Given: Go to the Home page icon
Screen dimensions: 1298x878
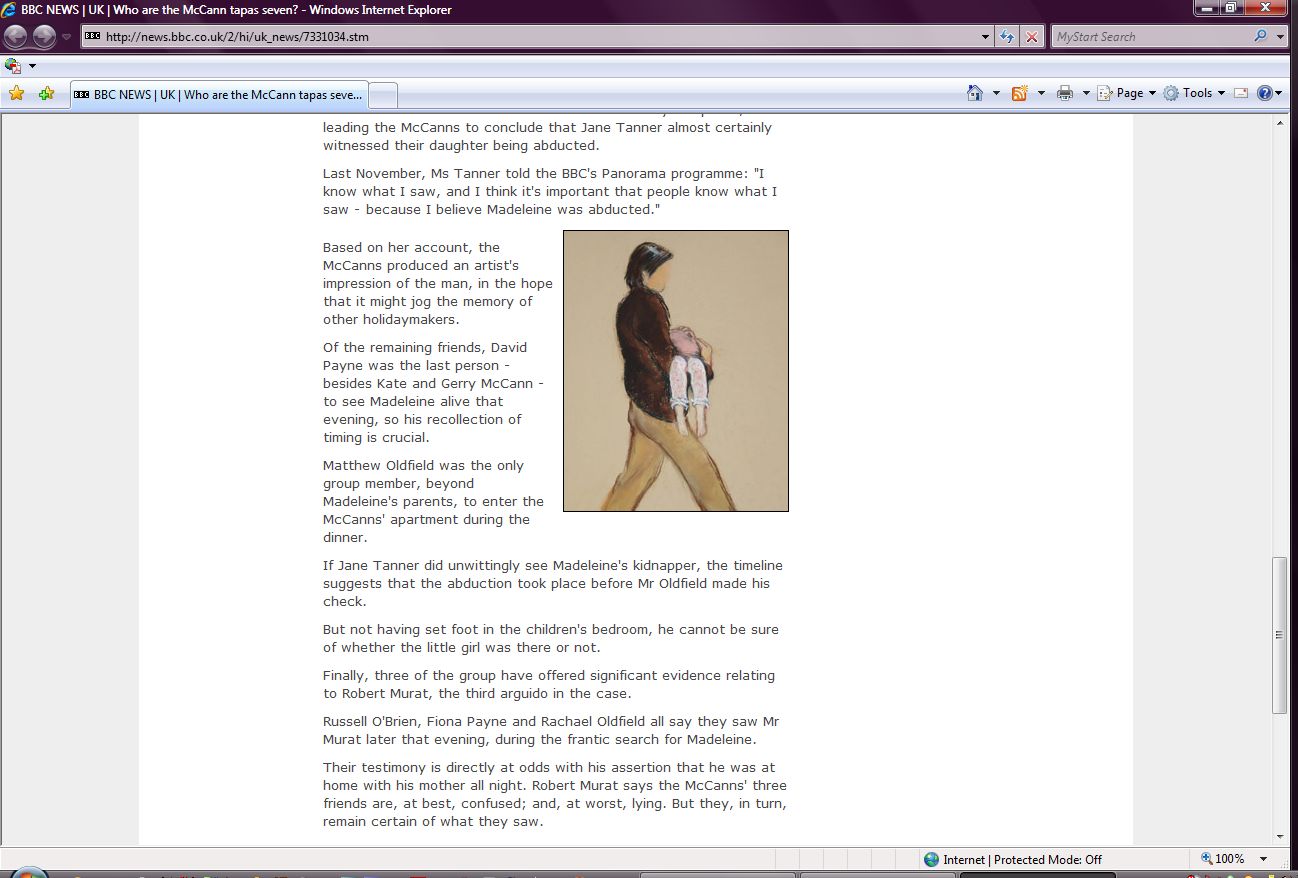Looking at the screenshot, I should tap(975, 93).
